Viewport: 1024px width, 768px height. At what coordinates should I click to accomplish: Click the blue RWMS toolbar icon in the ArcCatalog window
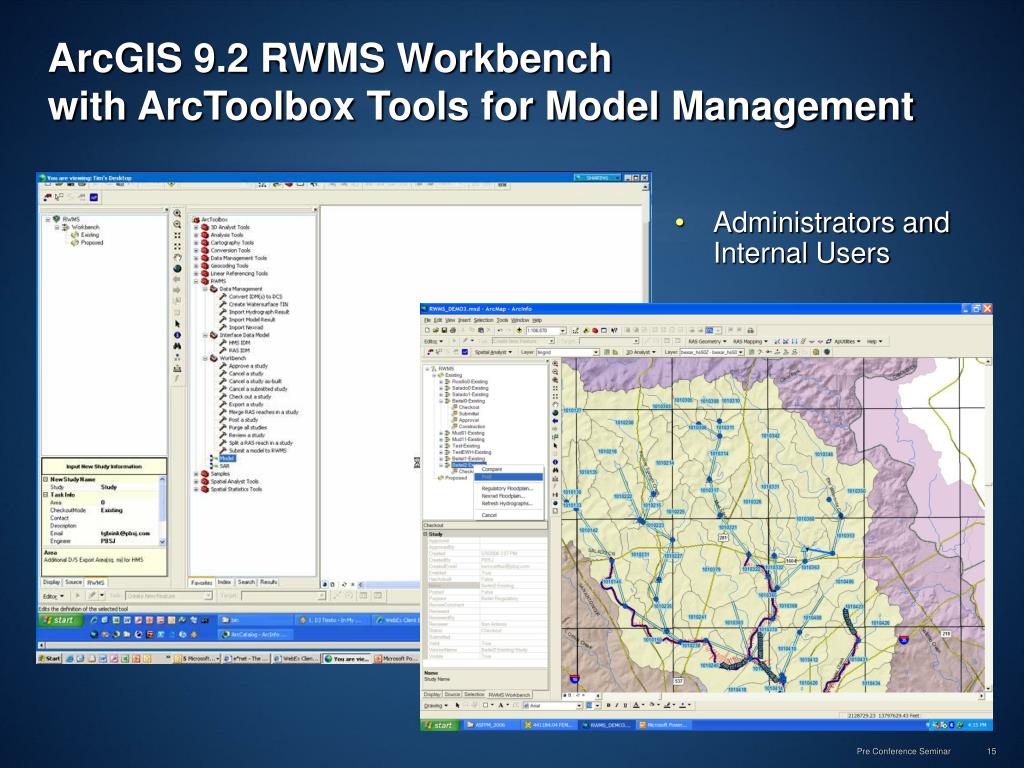click(x=94, y=197)
